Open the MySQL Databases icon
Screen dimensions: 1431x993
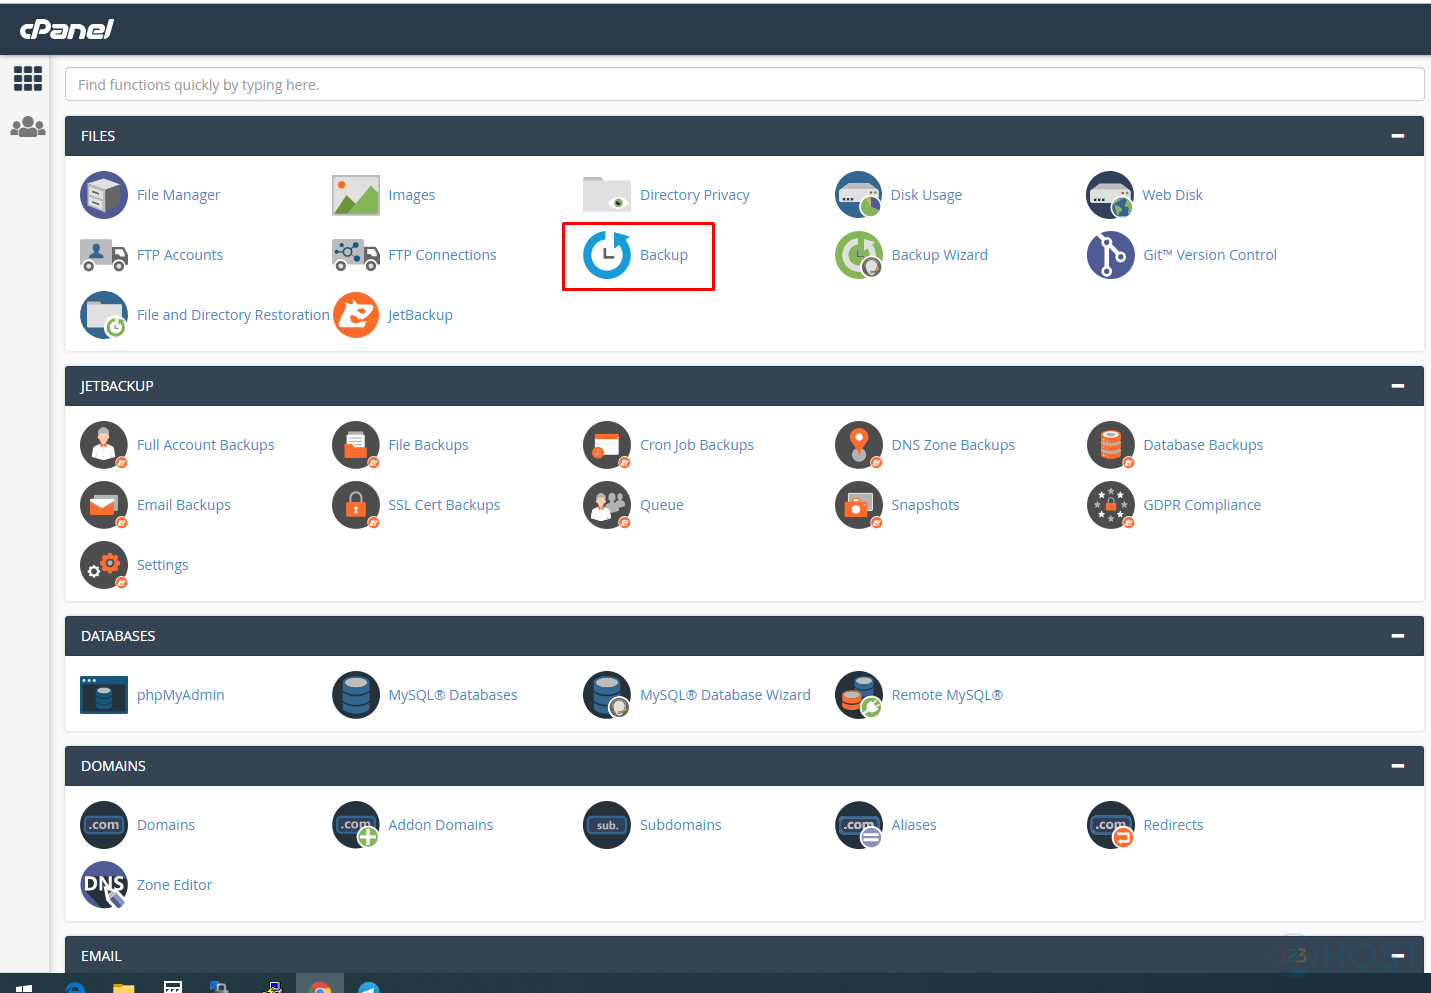tap(356, 695)
